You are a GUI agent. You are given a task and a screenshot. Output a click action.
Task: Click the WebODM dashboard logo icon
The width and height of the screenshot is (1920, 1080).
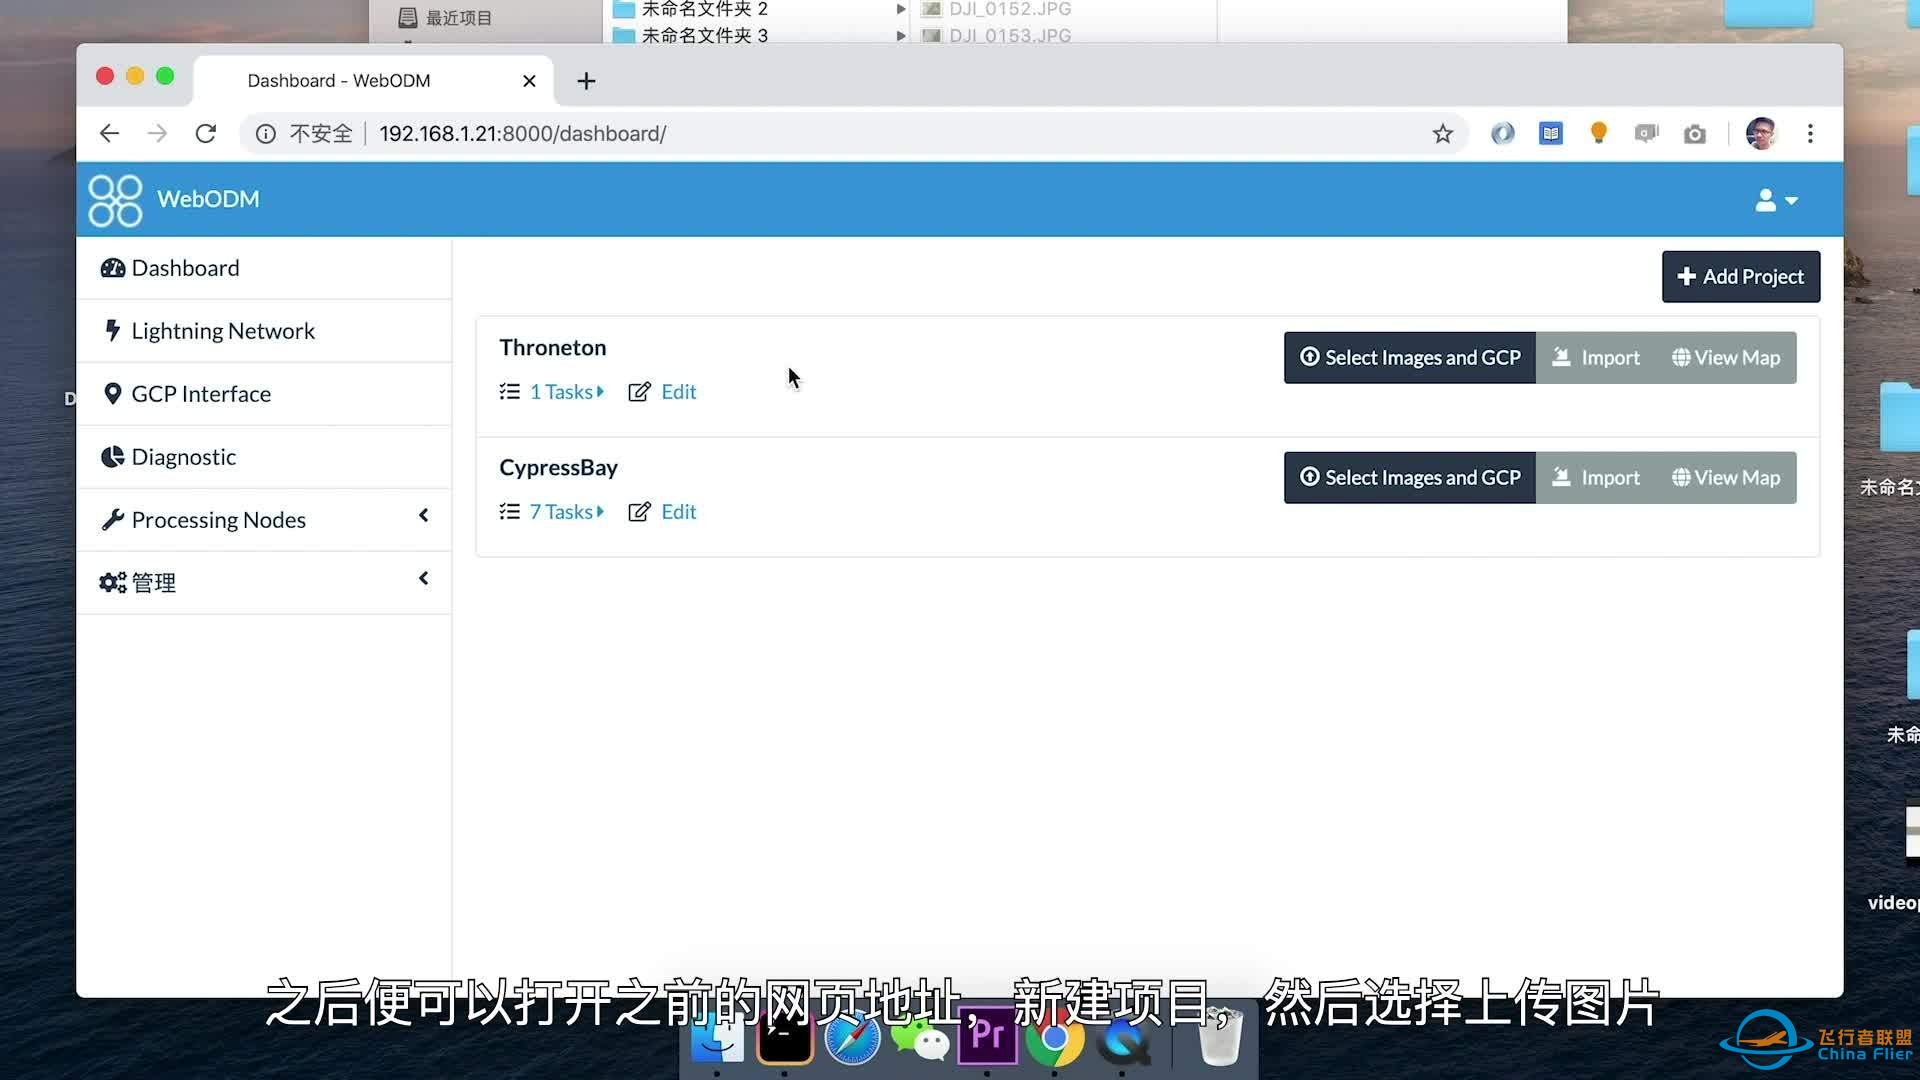coord(116,199)
